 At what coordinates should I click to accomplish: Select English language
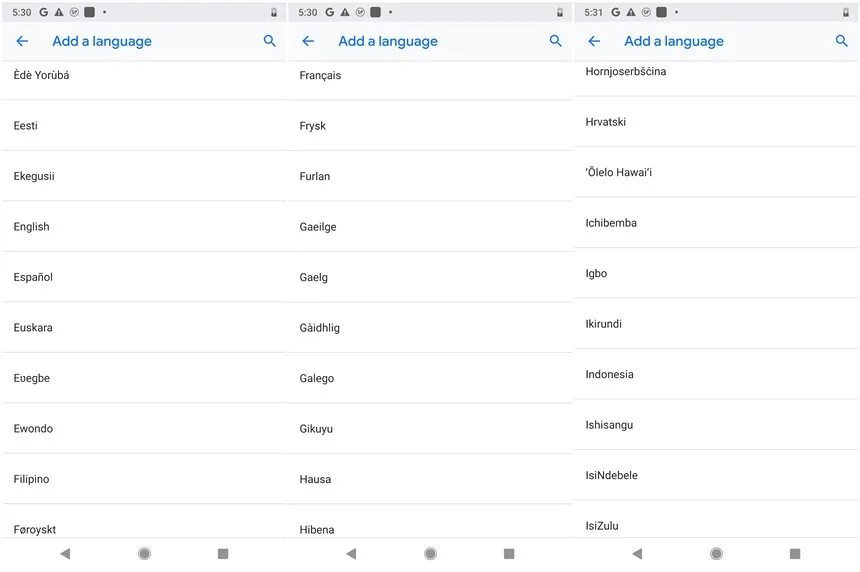[144, 226]
